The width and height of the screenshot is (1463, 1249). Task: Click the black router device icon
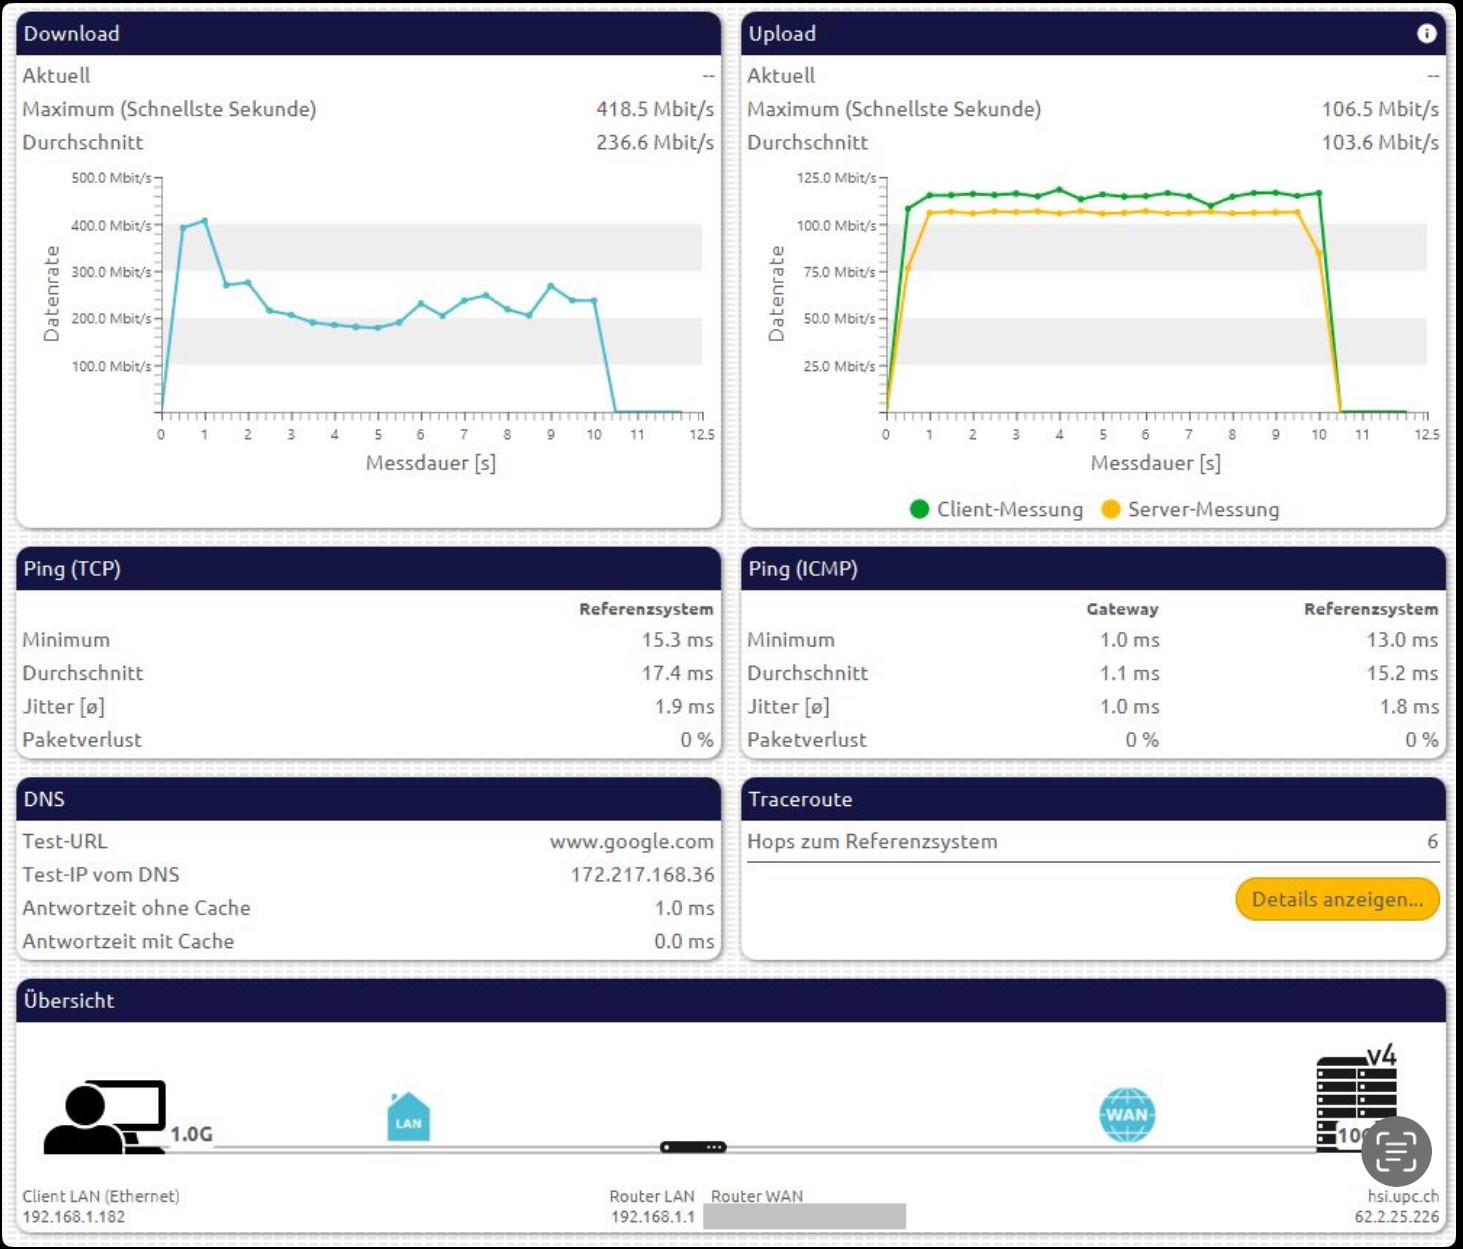(x=693, y=1147)
